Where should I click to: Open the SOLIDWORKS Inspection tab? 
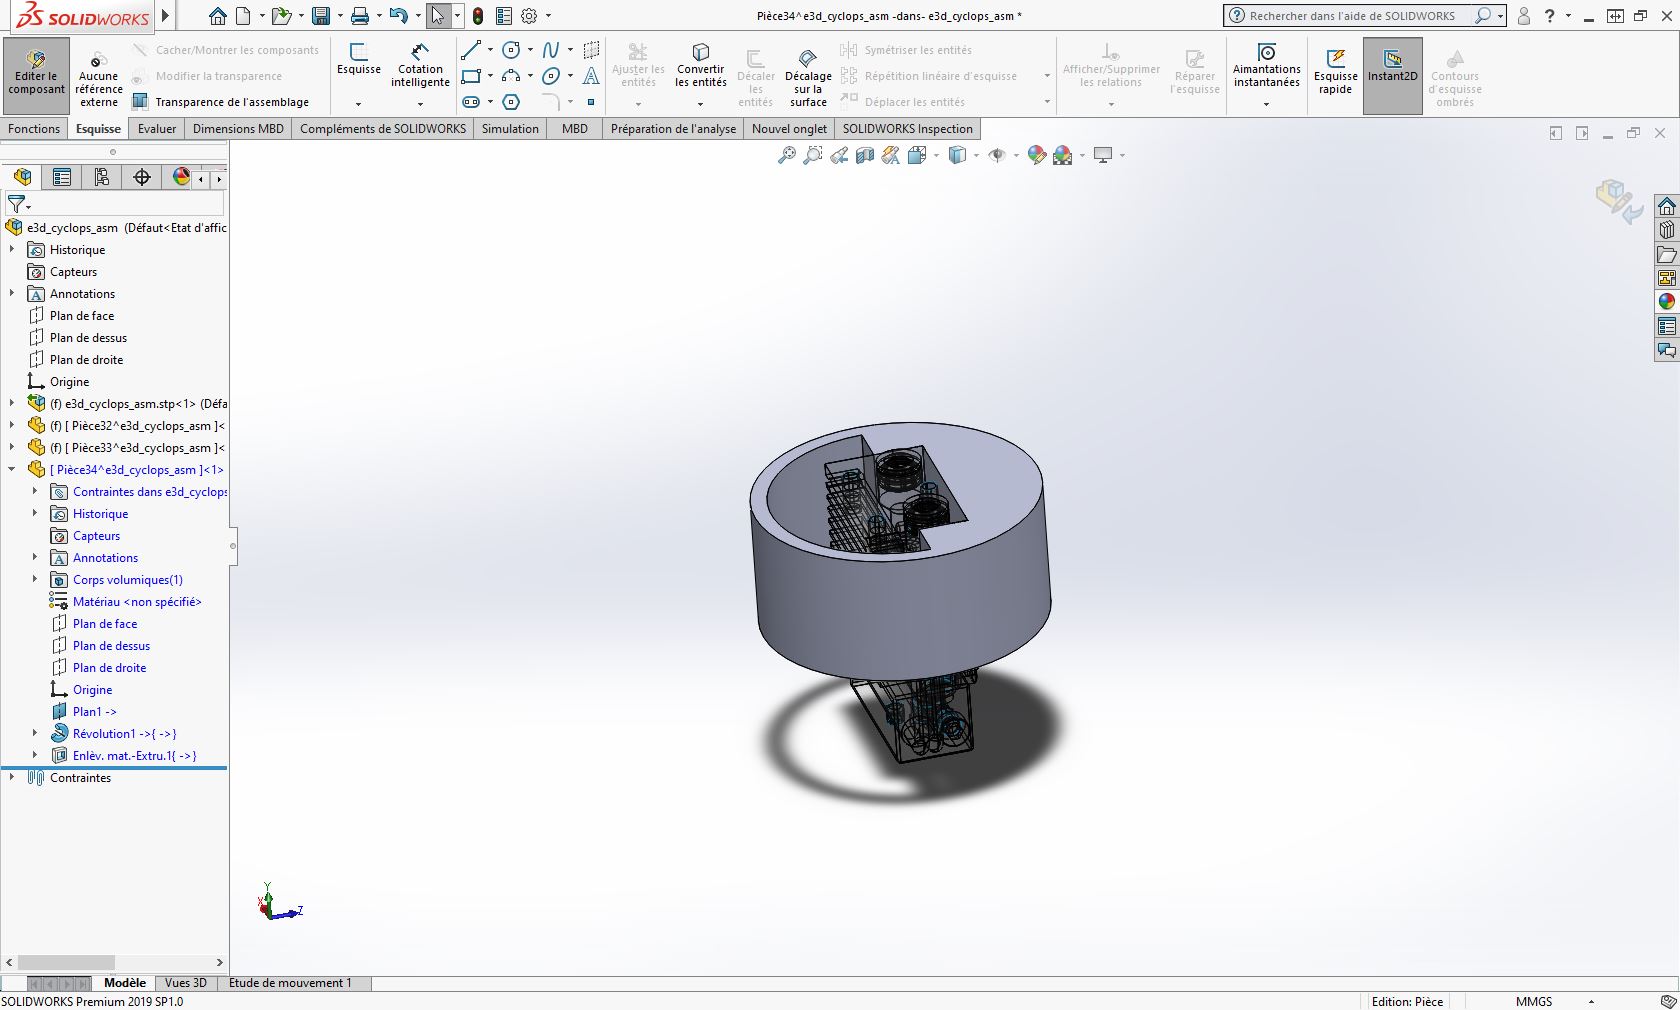tap(908, 128)
